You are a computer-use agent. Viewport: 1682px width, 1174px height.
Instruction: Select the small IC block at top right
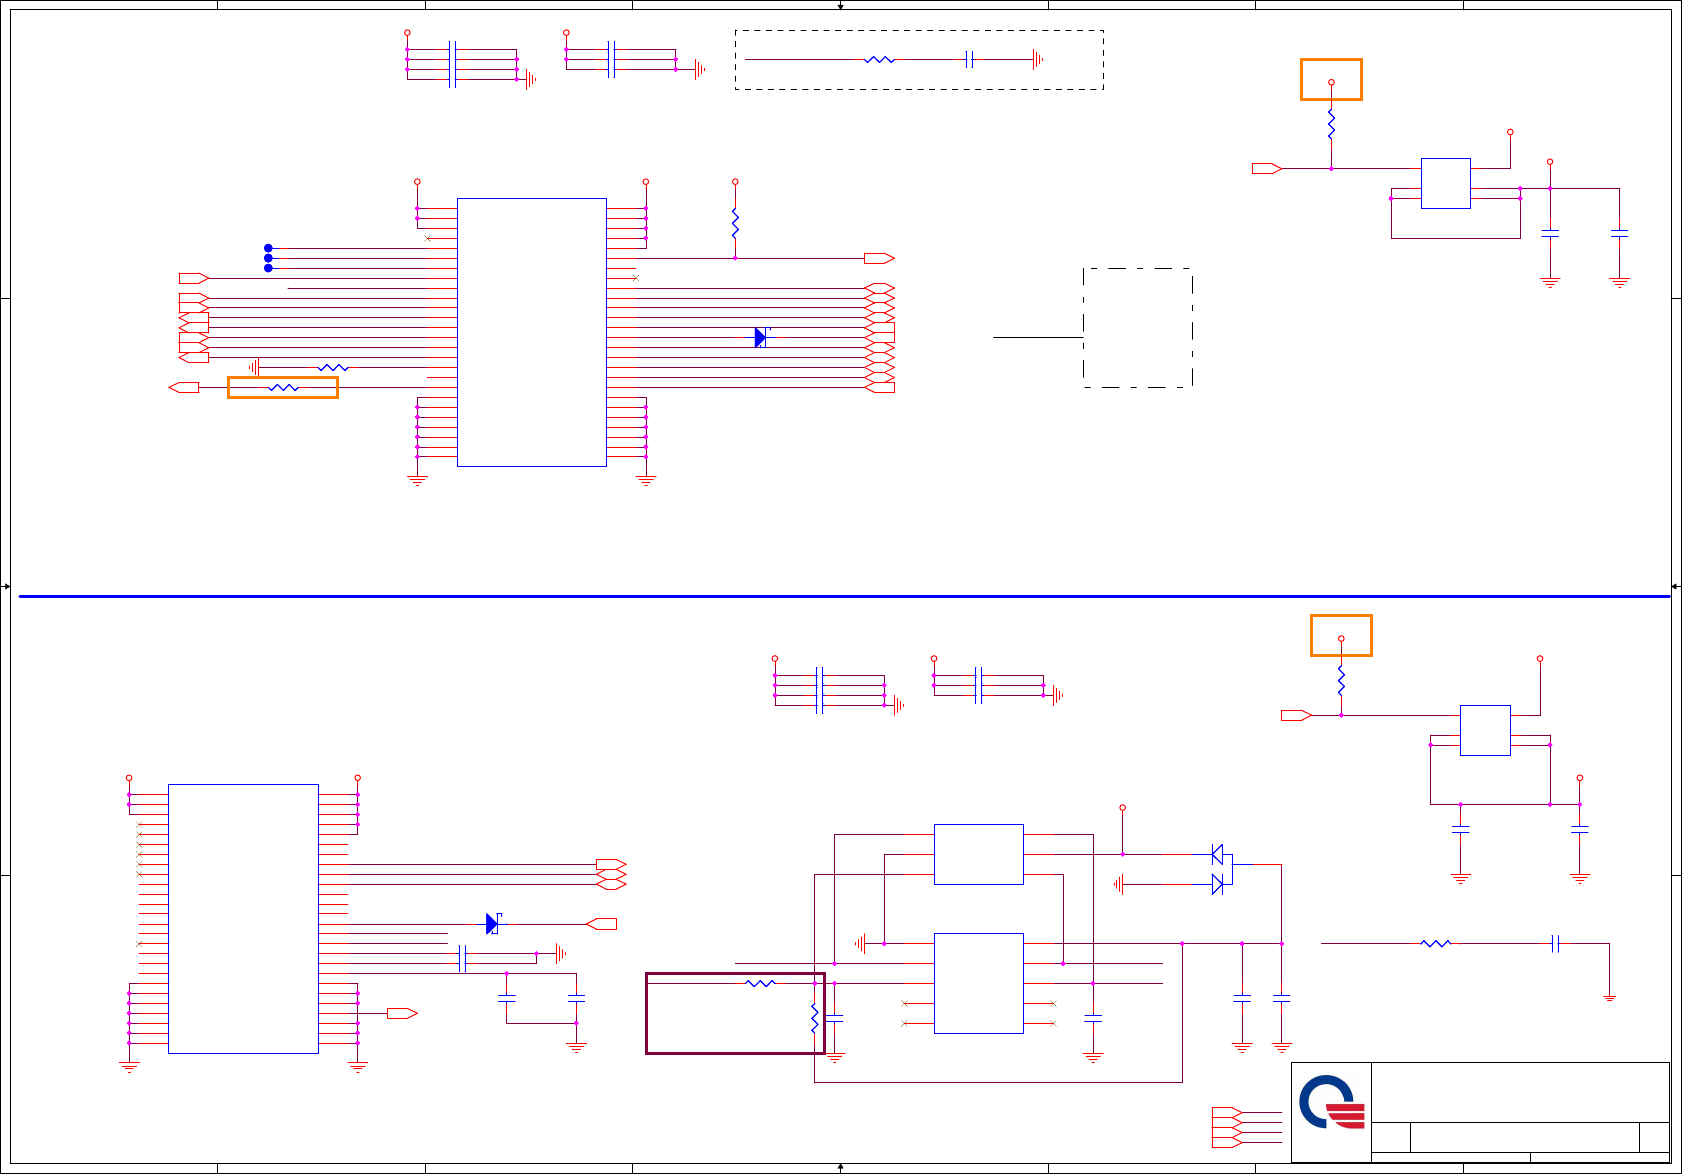(1446, 183)
